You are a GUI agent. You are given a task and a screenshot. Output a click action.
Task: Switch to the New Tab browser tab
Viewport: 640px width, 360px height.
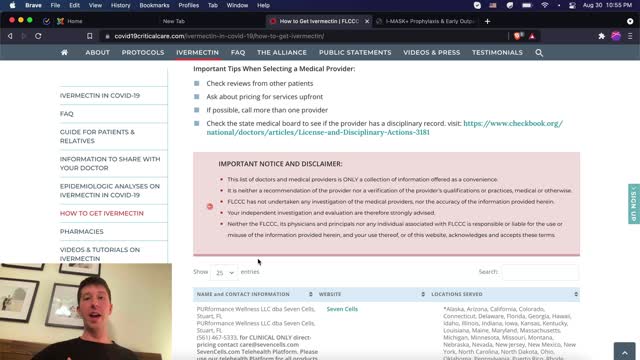pyautogui.click(x=174, y=21)
